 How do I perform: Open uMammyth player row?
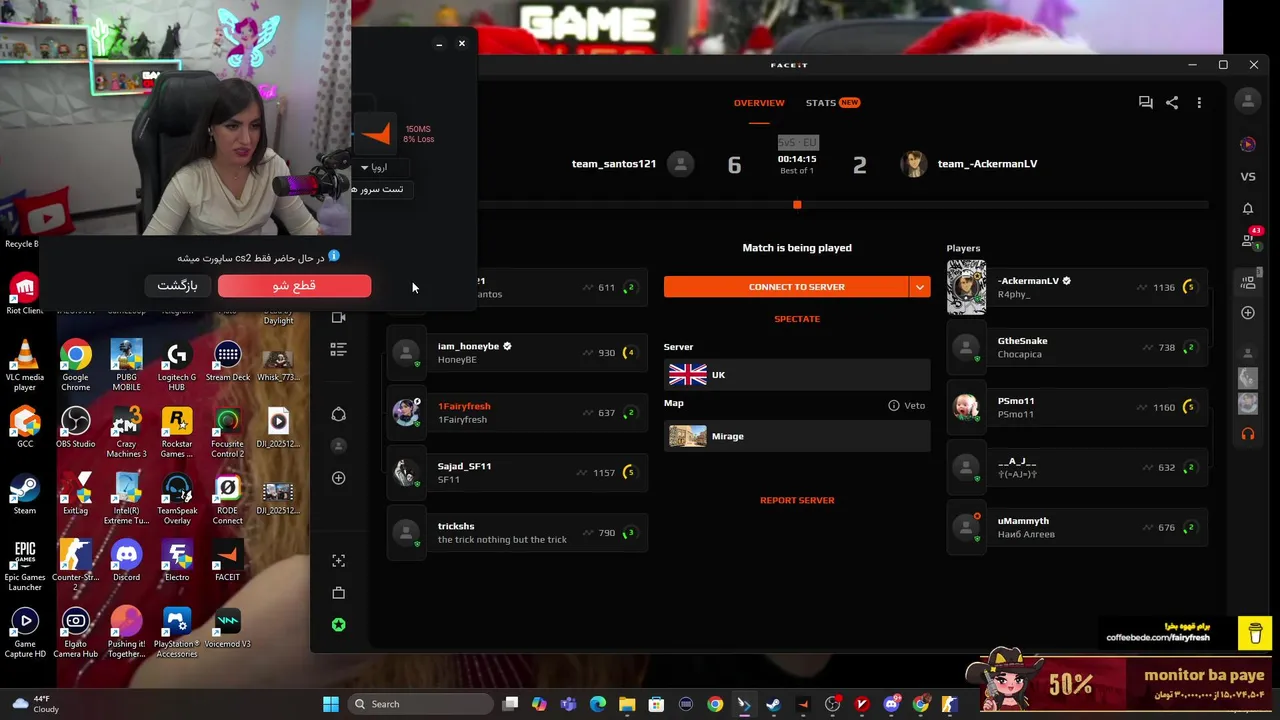click(x=1077, y=527)
